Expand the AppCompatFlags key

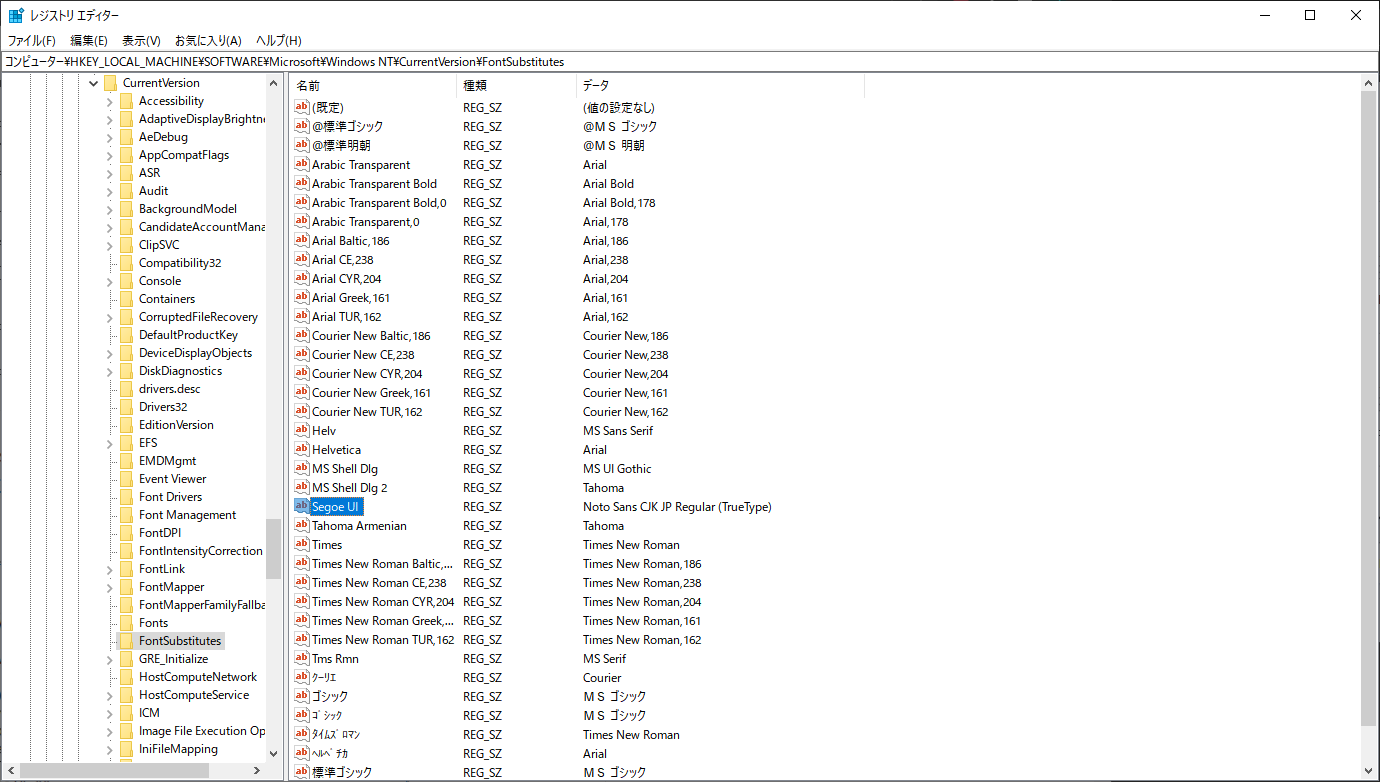point(110,155)
